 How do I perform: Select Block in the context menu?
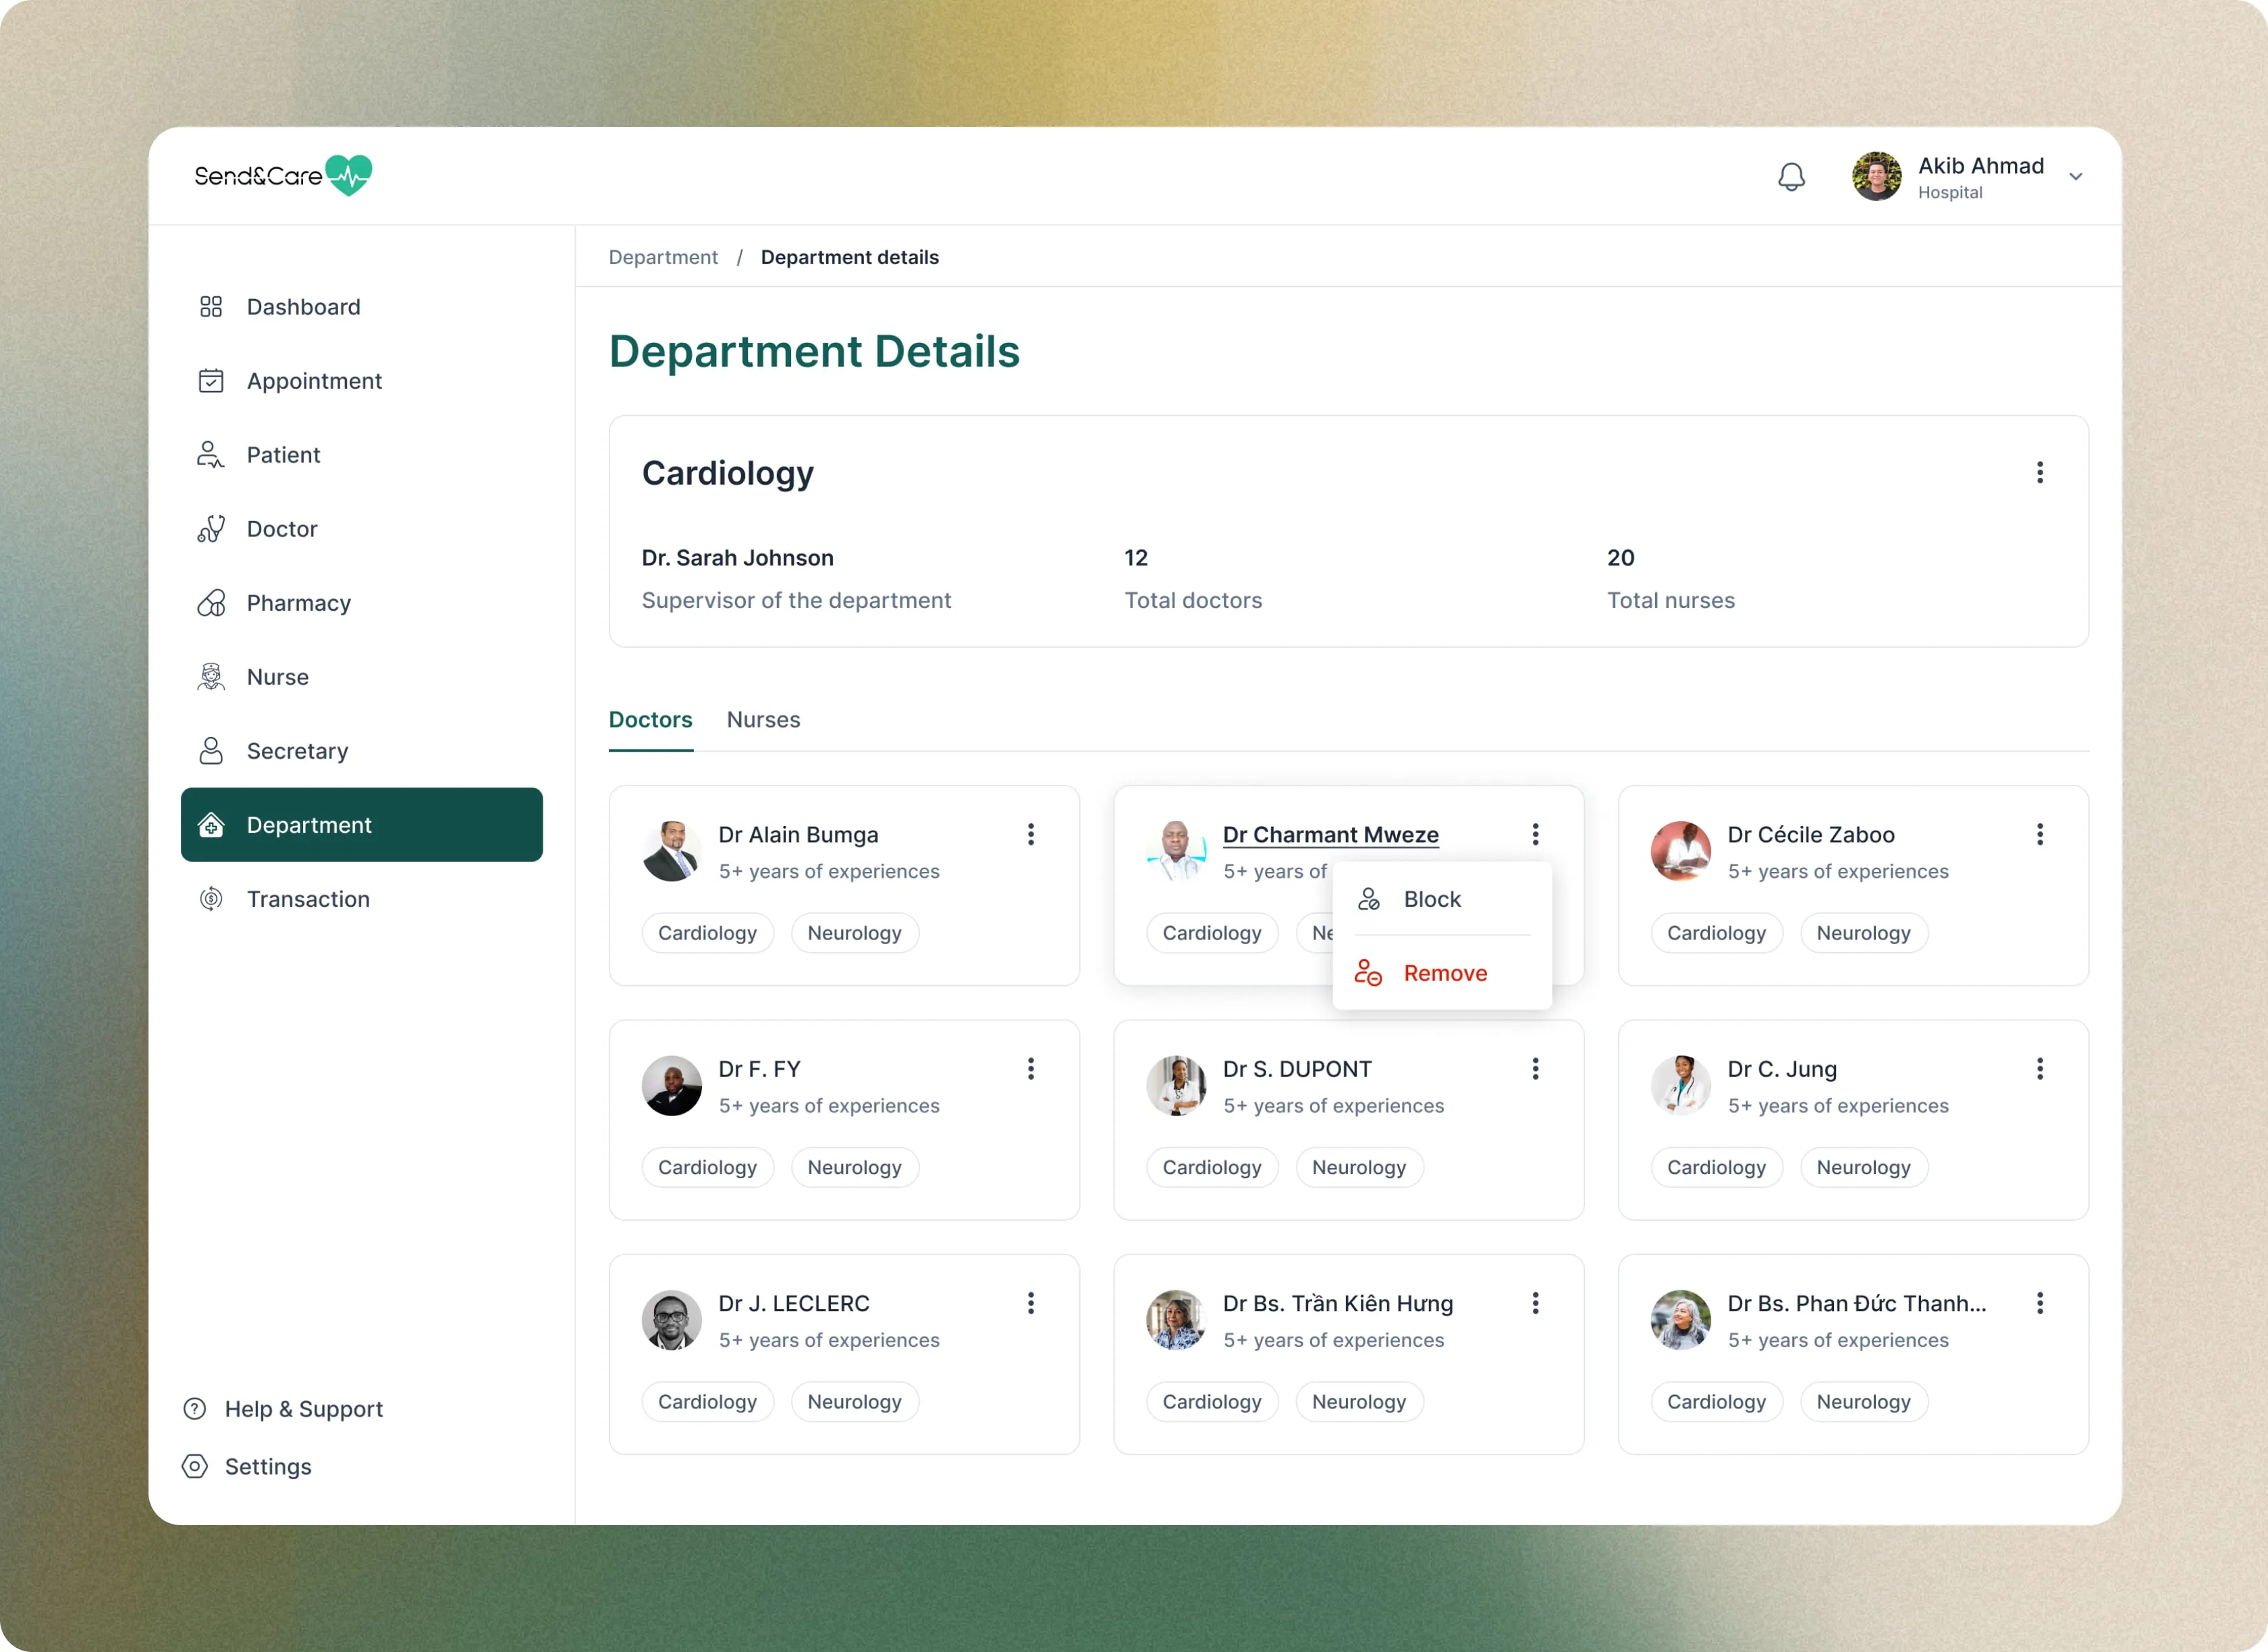(1431, 899)
